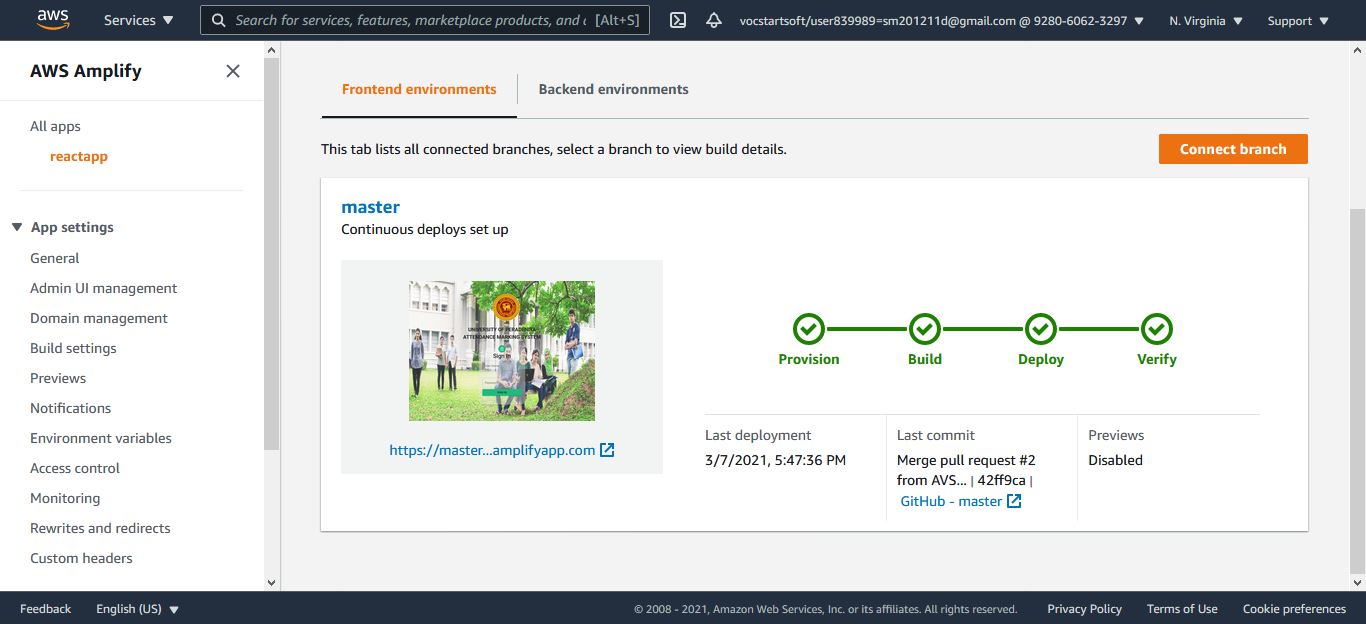Click the Verify step check icon
This screenshot has width=1366, height=624.
pyautogui.click(x=1157, y=328)
